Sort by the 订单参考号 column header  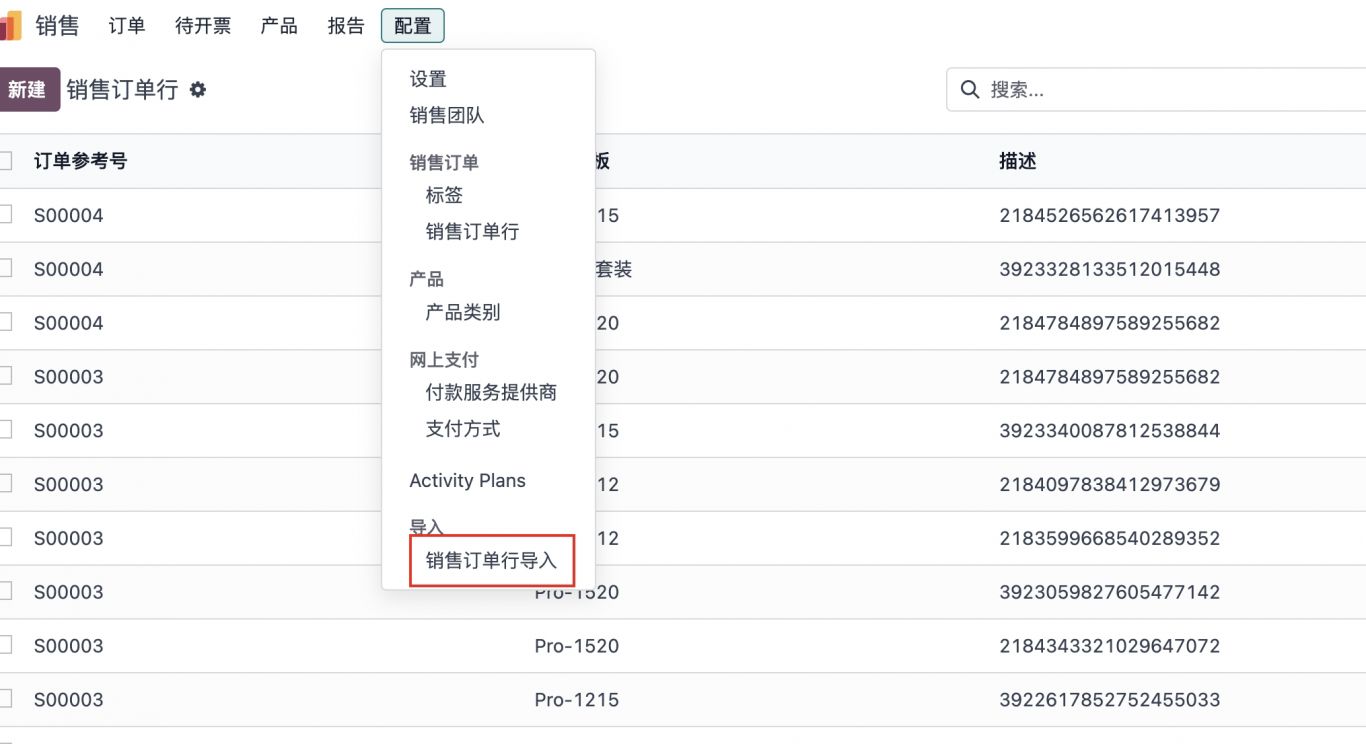[81, 161]
